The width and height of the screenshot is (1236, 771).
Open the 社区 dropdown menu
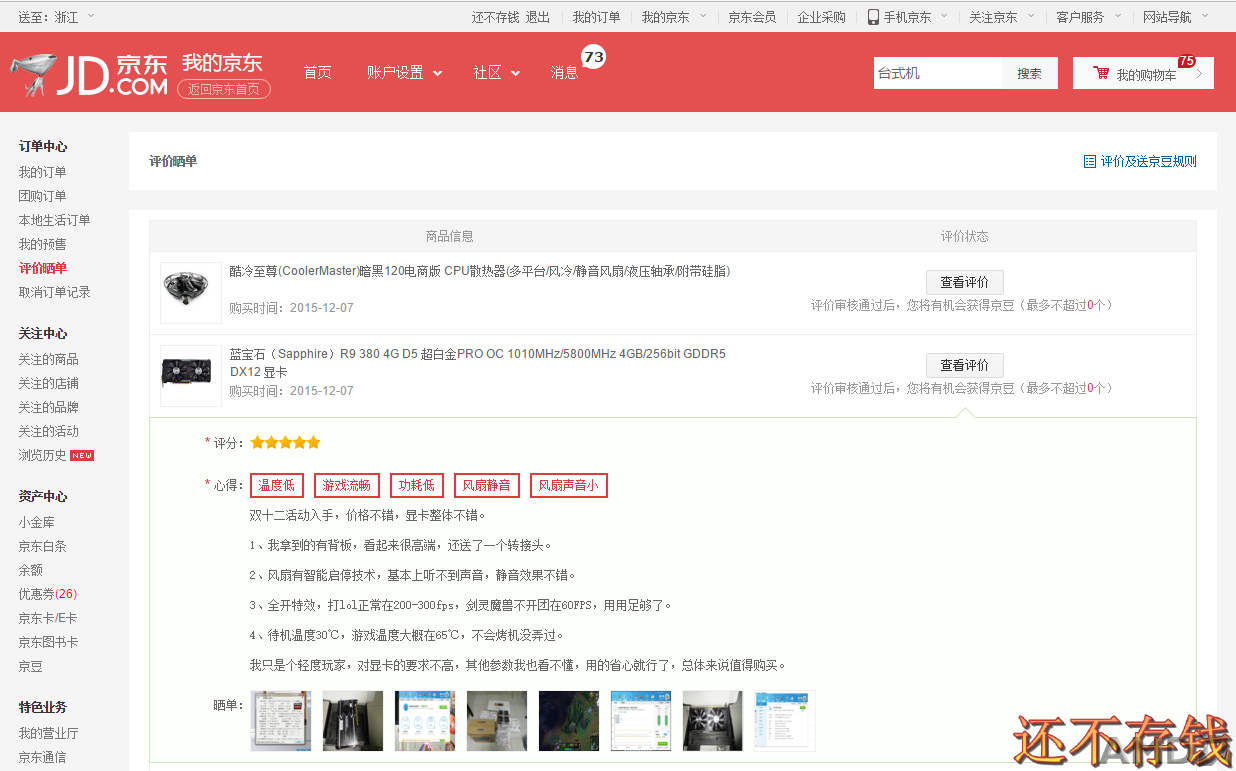497,73
